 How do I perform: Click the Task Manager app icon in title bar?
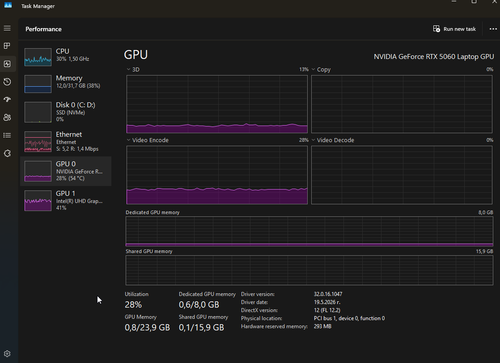[8, 5]
